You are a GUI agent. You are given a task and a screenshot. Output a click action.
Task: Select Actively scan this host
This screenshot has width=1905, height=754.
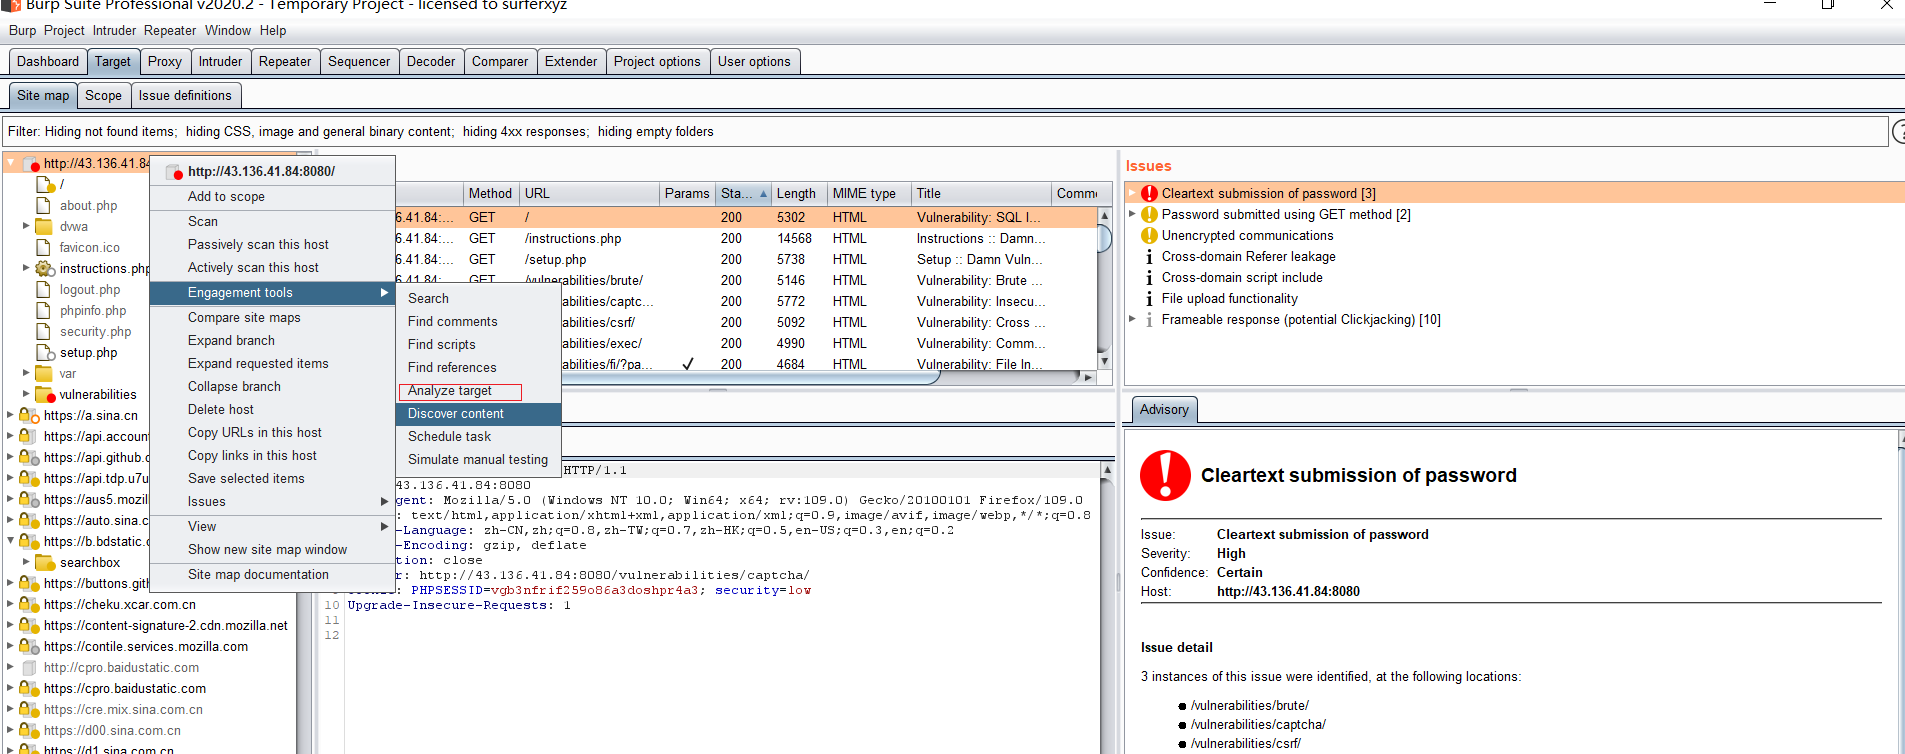click(x=272, y=267)
